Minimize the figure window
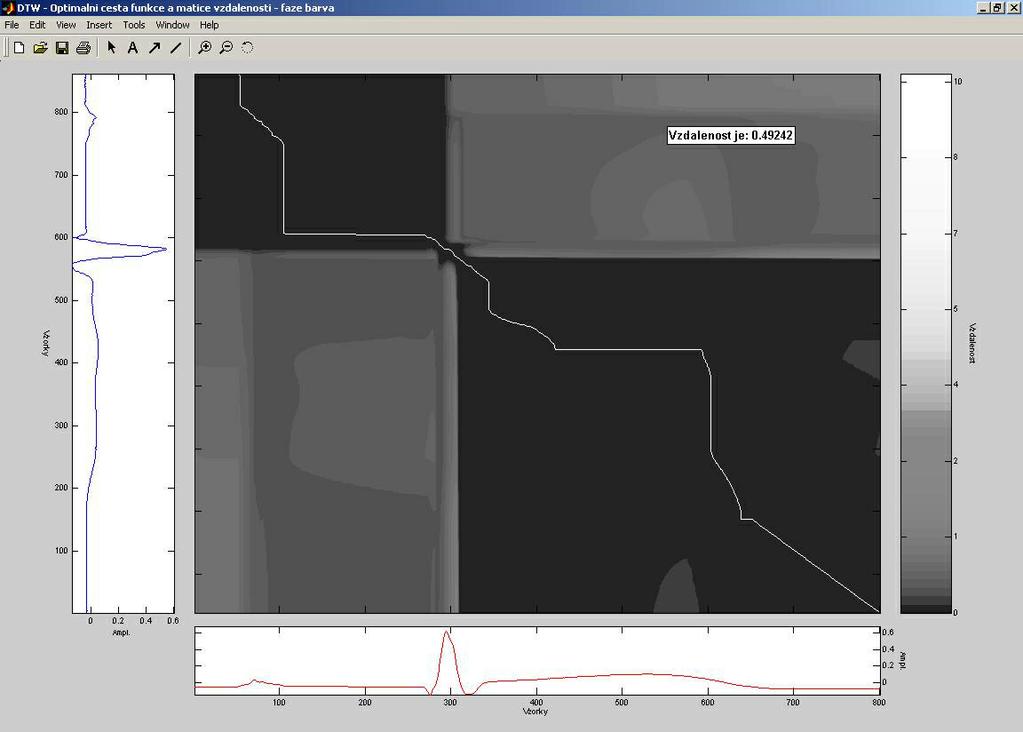The image size is (1023, 732). tap(983, 8)
